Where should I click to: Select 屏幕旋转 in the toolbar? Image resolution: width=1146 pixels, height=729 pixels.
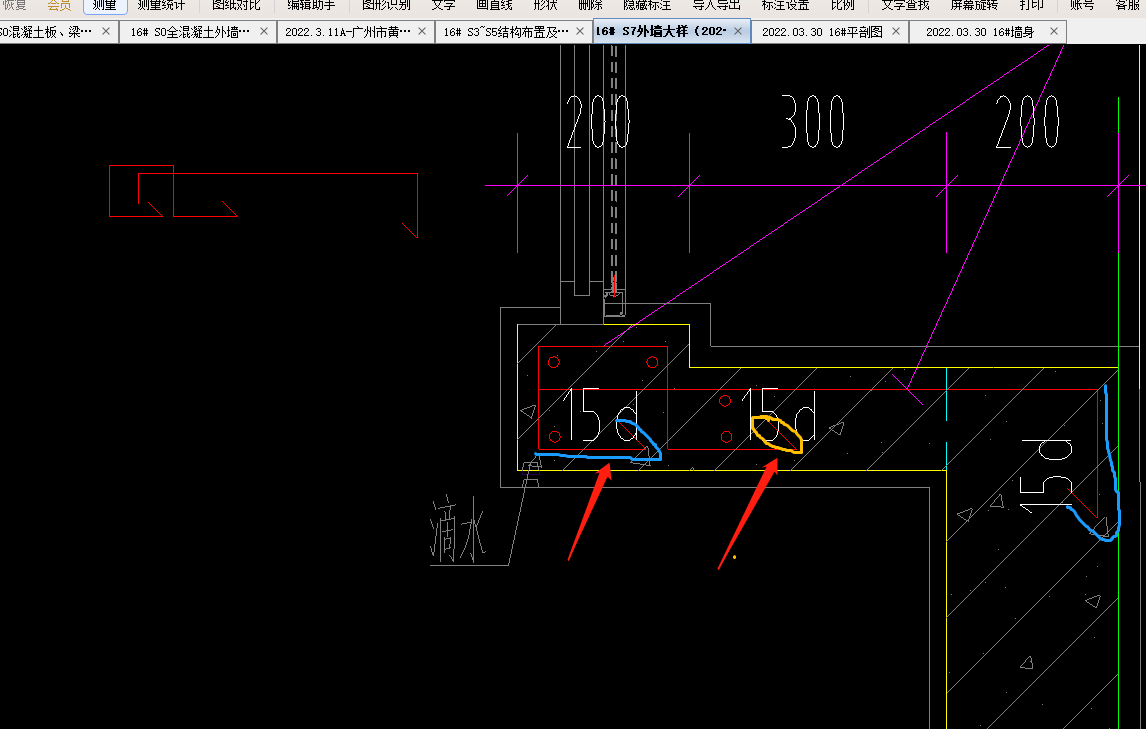[x=974, y=5]
